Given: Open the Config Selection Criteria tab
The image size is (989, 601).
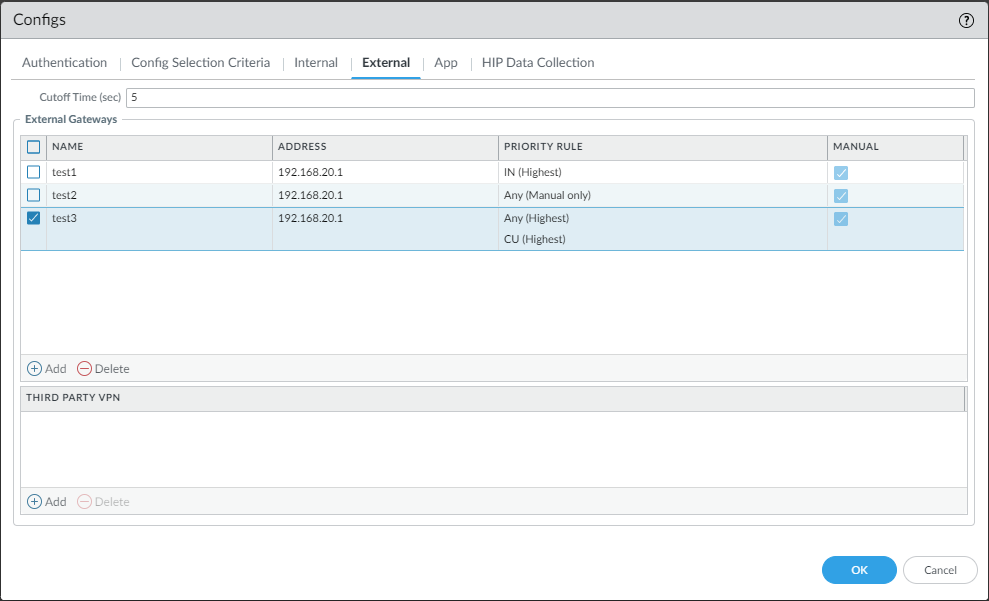Looking at the screenshot, I should 200,62.
